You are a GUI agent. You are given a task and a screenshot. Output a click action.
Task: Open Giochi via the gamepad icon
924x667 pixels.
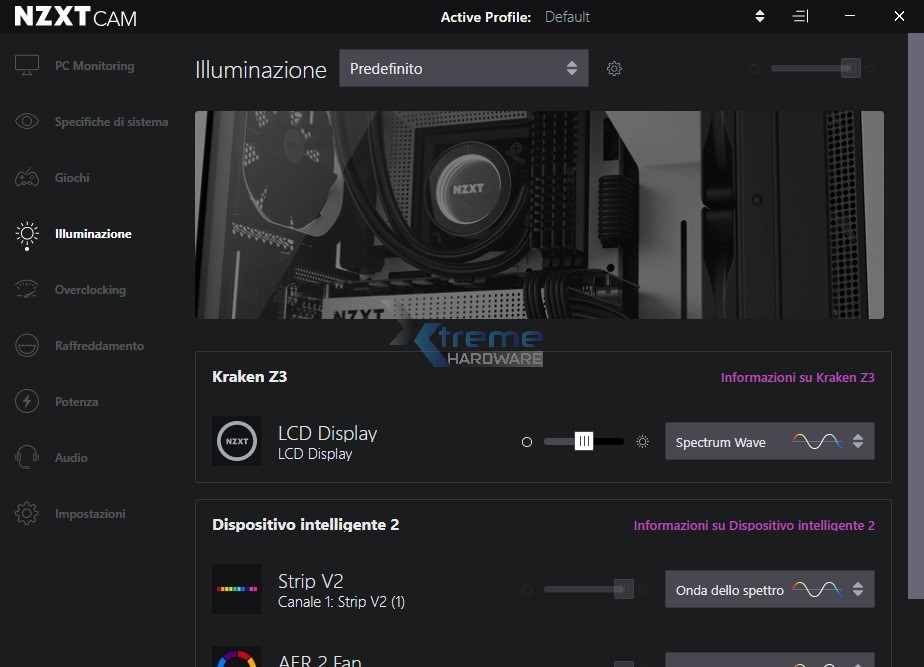27,178
